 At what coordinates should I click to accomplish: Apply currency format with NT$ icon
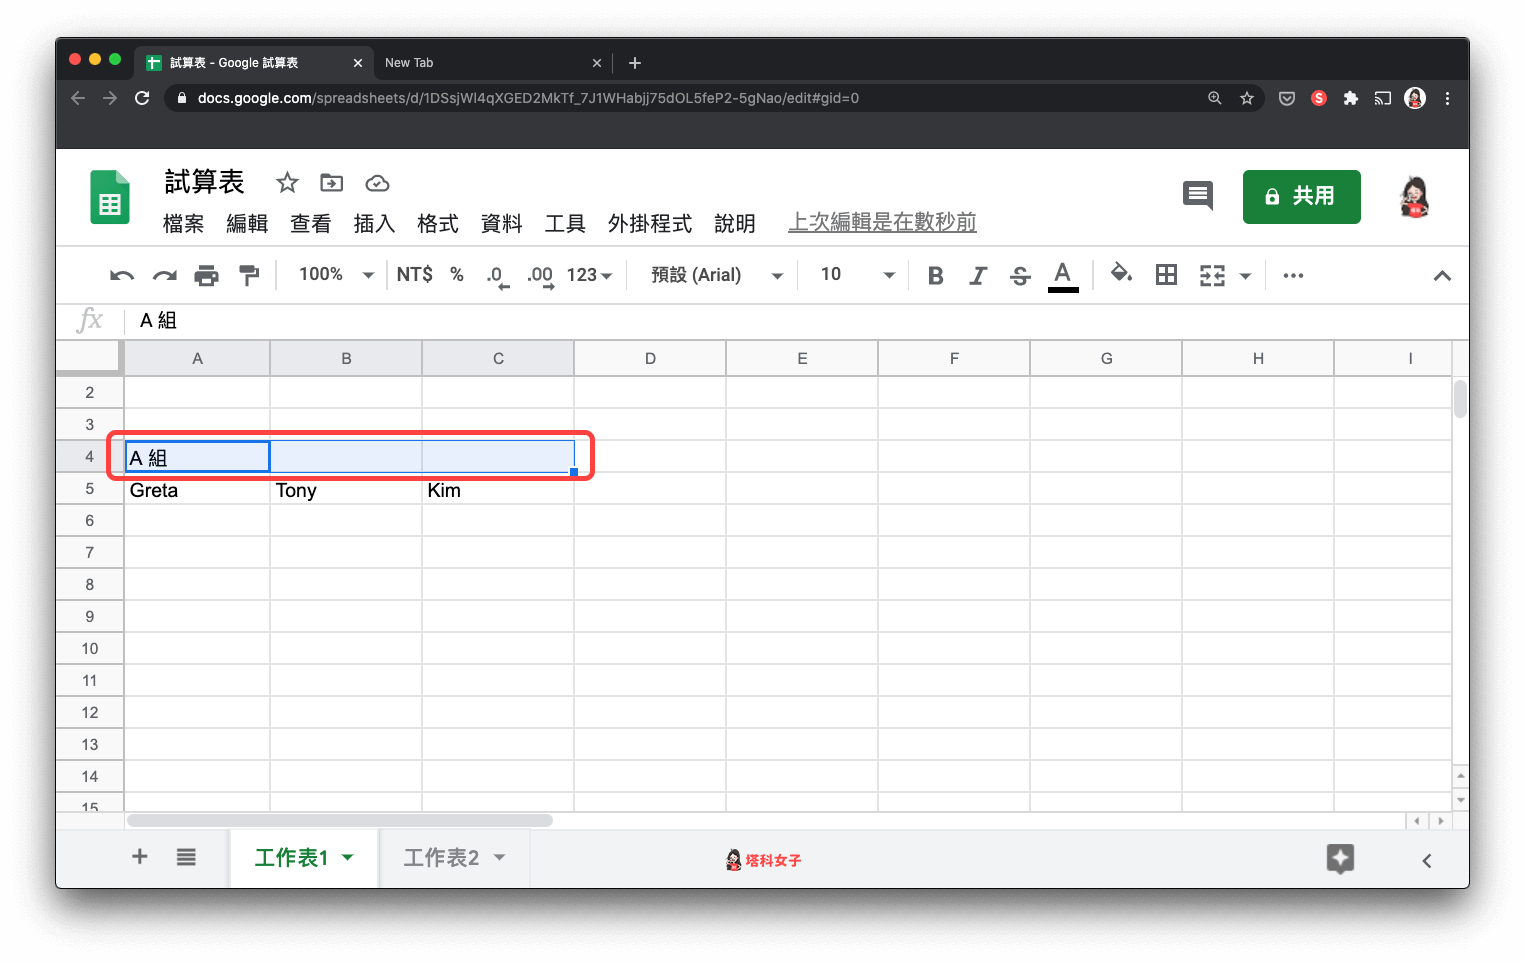point(414,275)
